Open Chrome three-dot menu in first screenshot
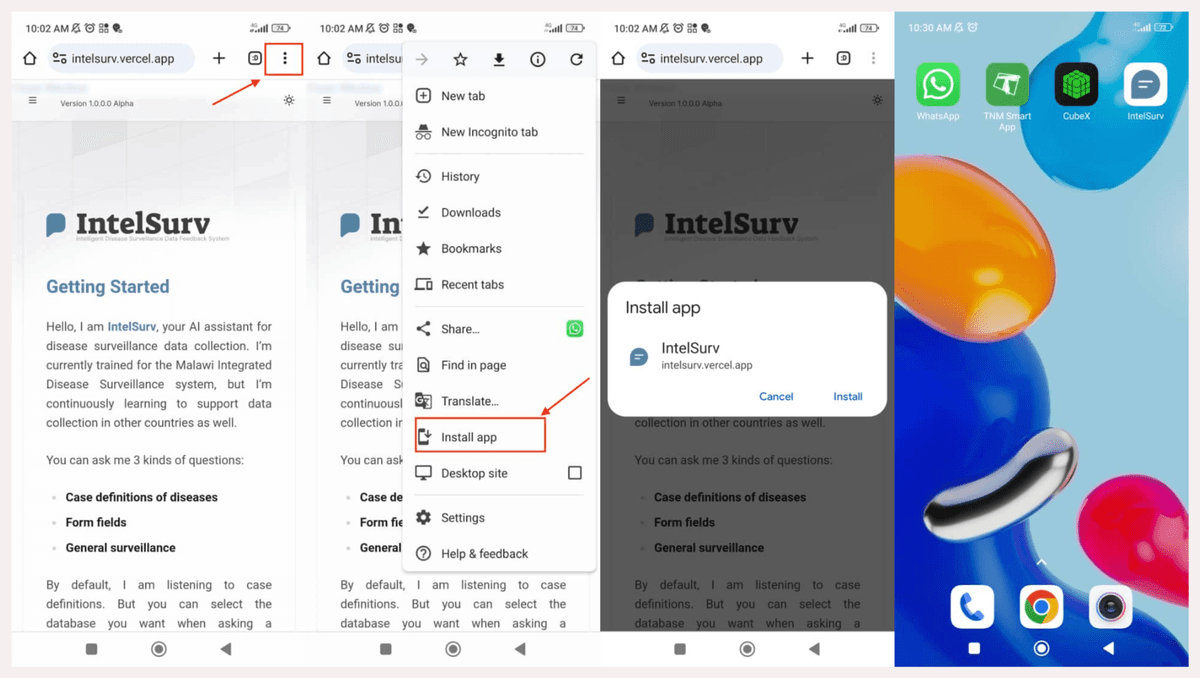 coord(285,58)
